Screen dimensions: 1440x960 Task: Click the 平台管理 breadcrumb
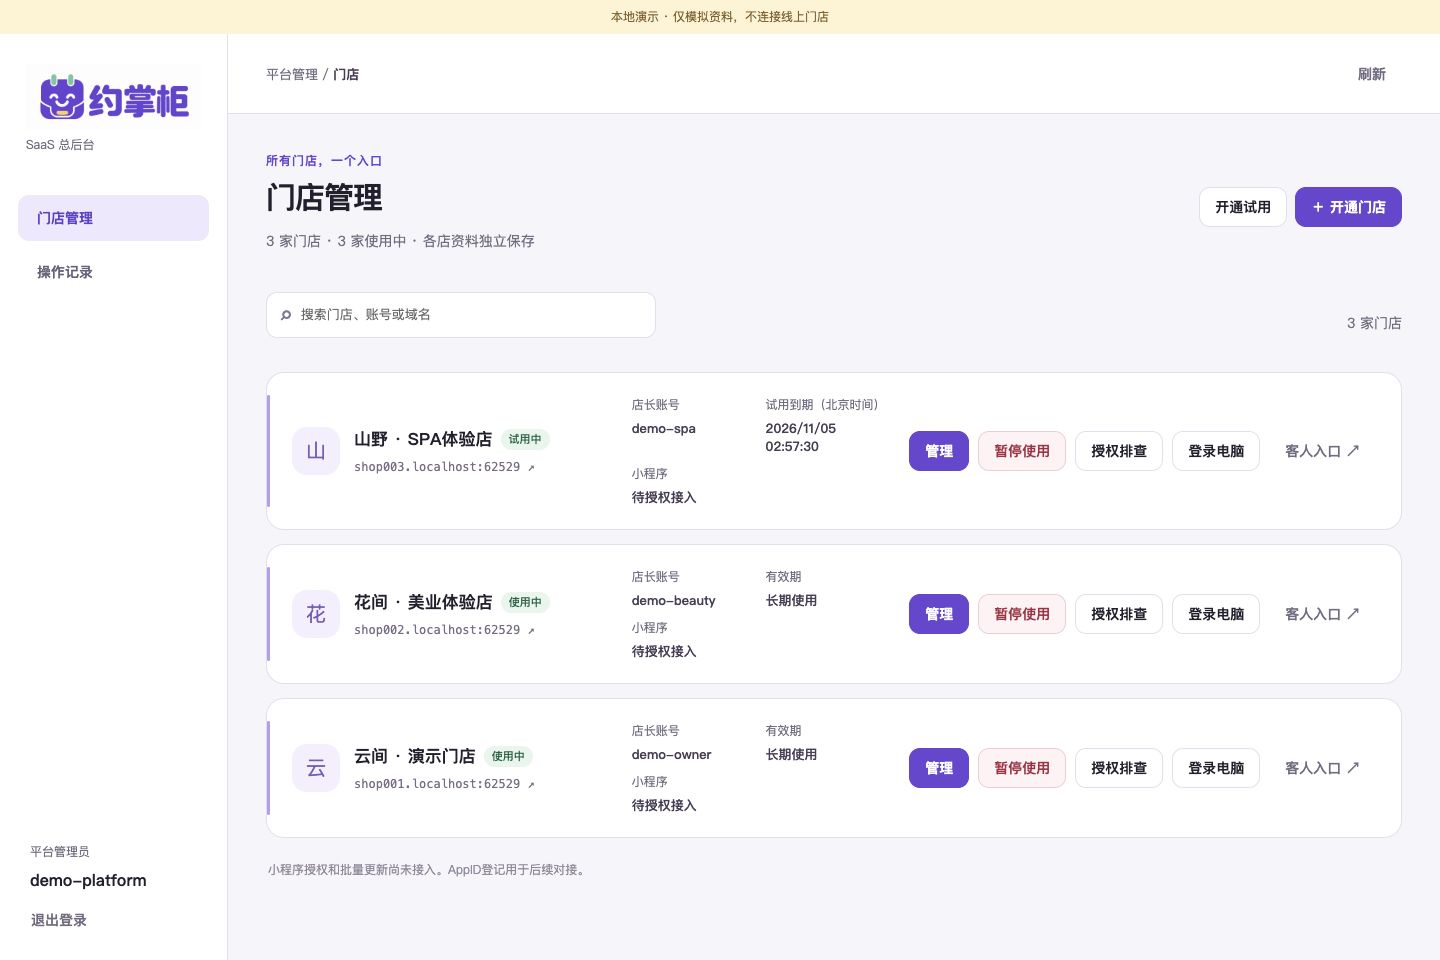coord(292,74)
